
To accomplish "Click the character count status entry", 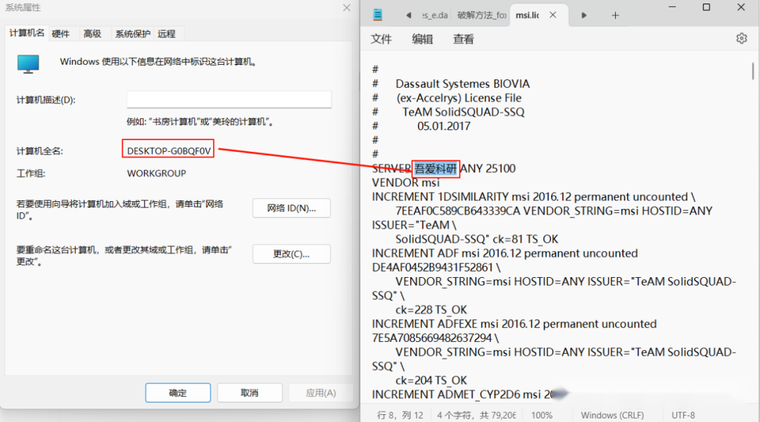I will tap(476, 415).
